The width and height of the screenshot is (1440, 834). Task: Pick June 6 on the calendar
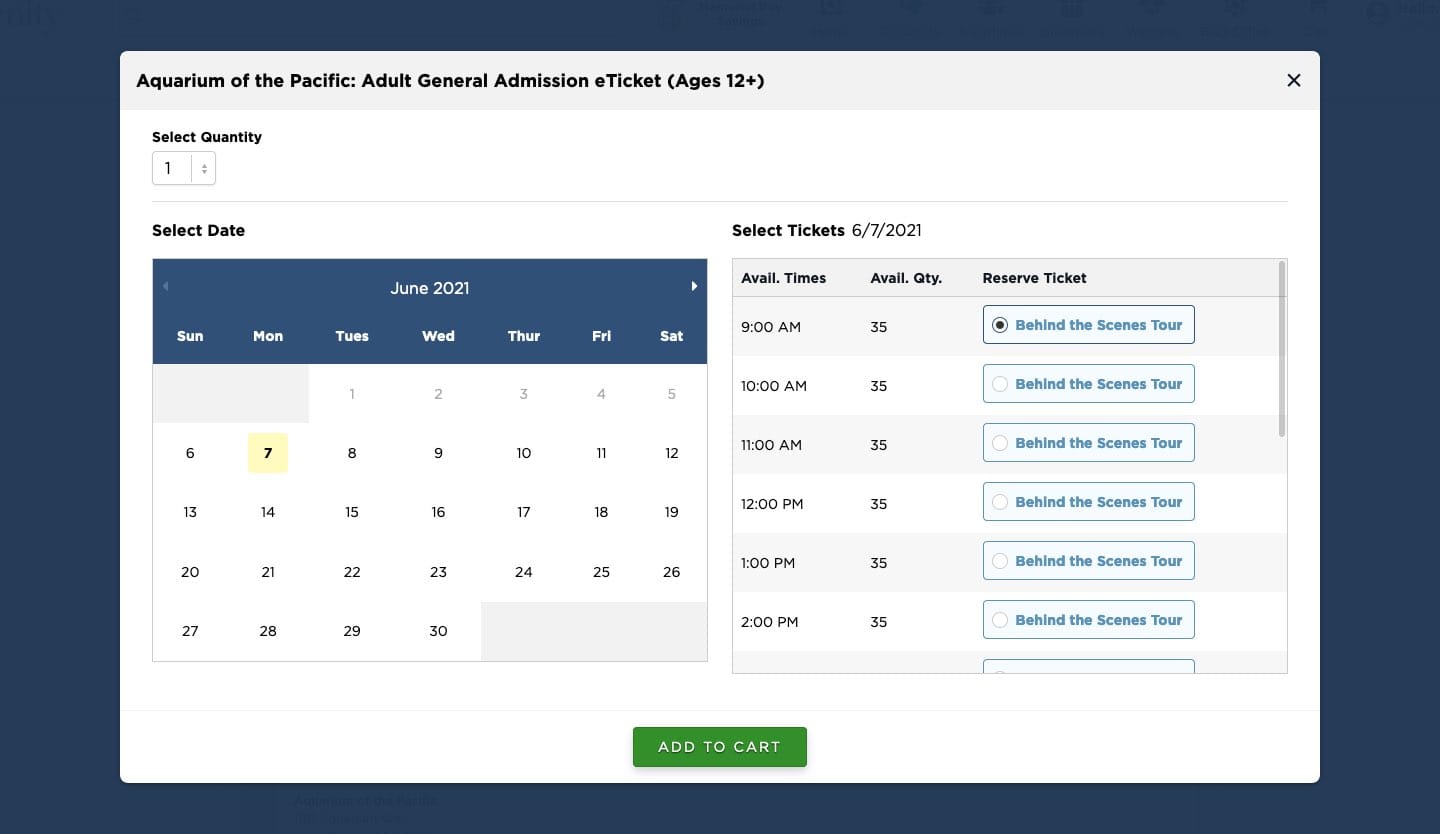click(x=190, y=453)
